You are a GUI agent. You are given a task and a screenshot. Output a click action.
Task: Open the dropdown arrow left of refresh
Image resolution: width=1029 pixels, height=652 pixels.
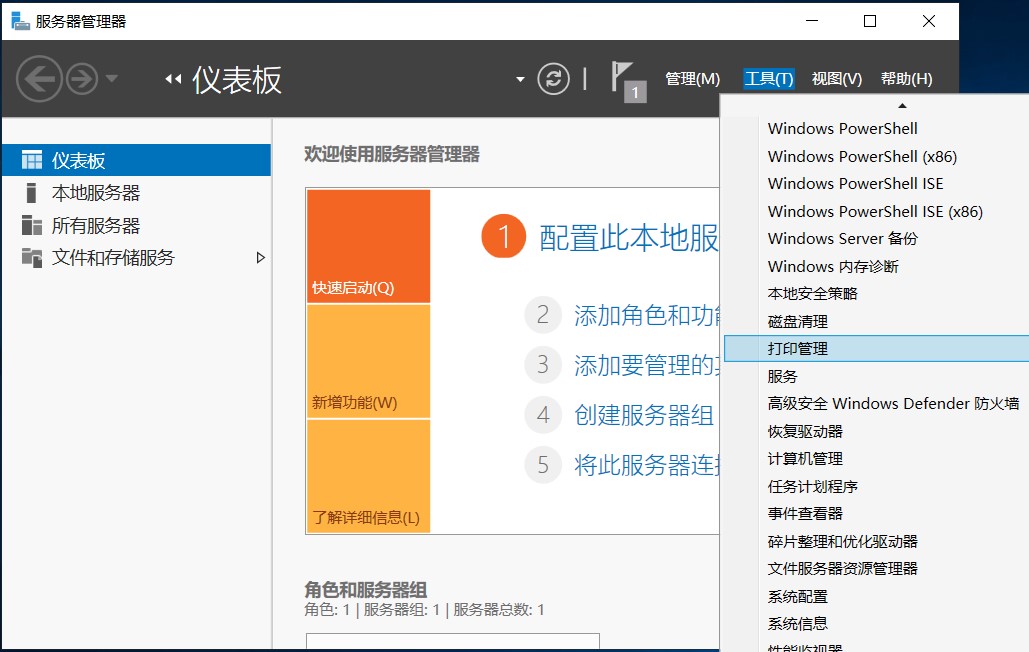click(x=520, y=79)
